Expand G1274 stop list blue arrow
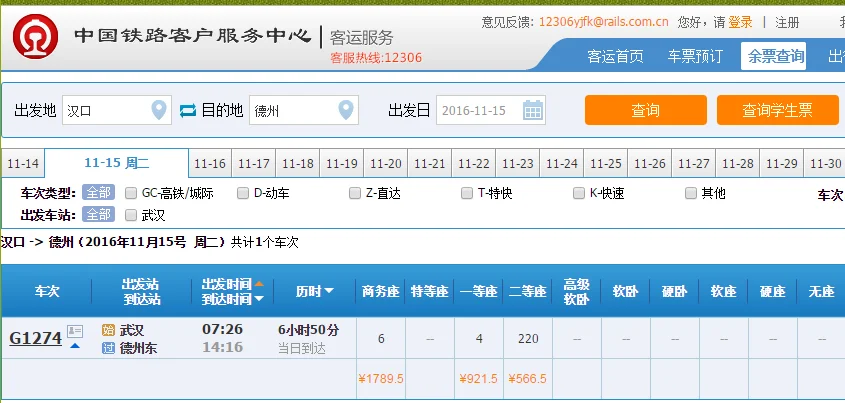Viewport: 845px width, 403px height. [x=75, y=345]
